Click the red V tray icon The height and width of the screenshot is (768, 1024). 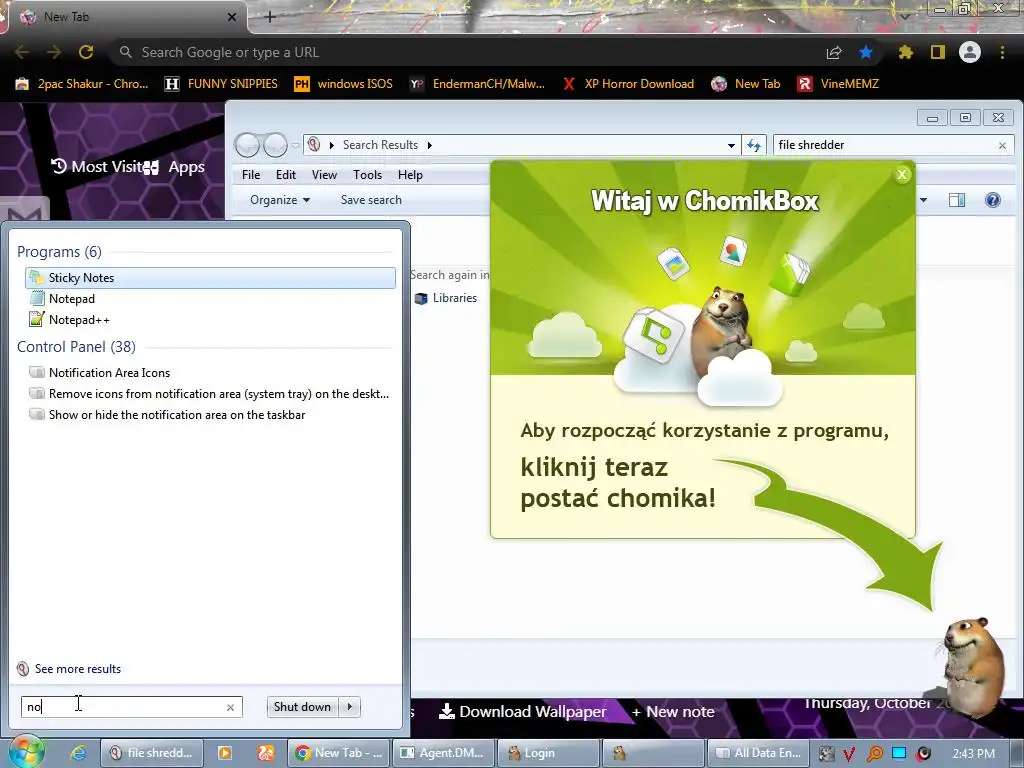click(x=849, y=754)
